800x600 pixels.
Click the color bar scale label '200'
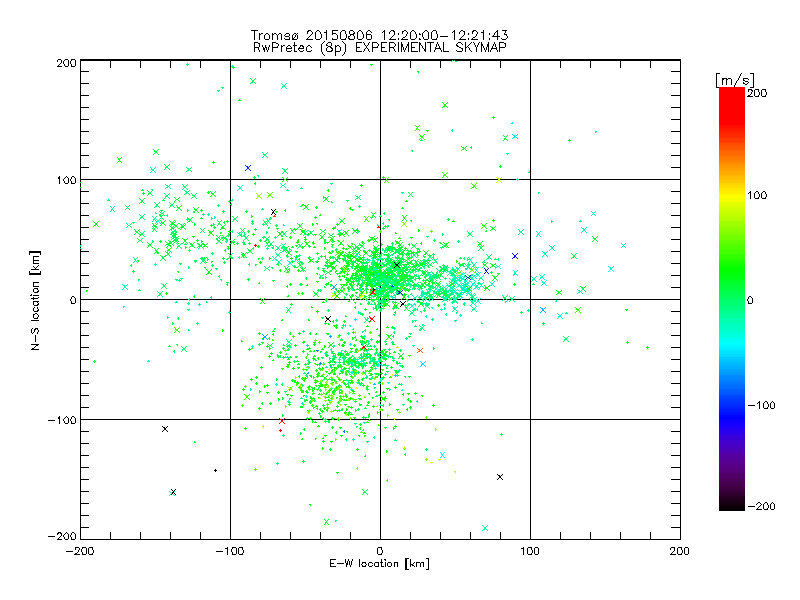pyautogui.click(x=757, y=93)
